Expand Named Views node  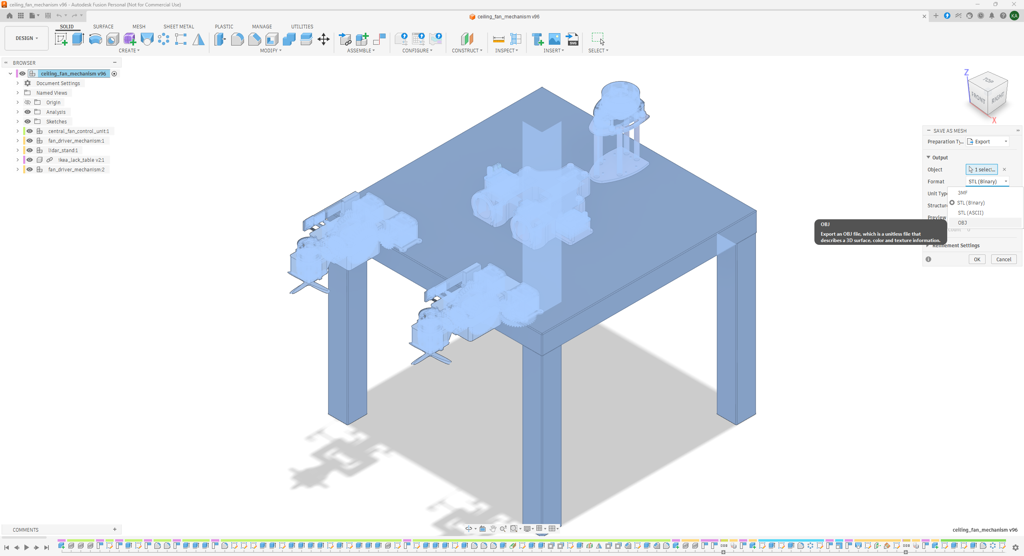coord(18,93)
